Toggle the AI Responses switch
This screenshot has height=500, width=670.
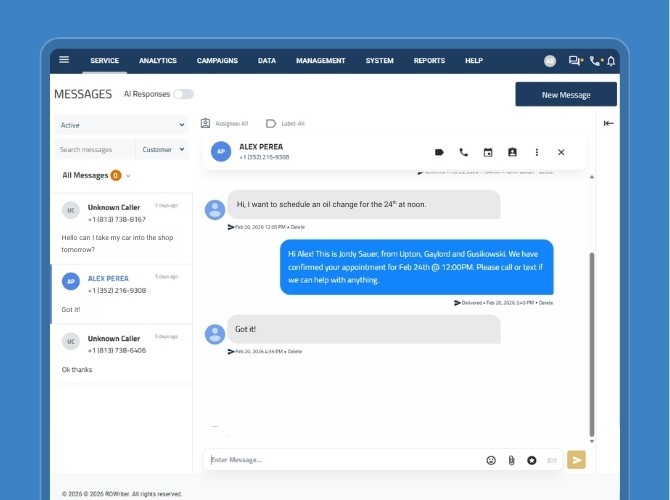click(183, 94)
